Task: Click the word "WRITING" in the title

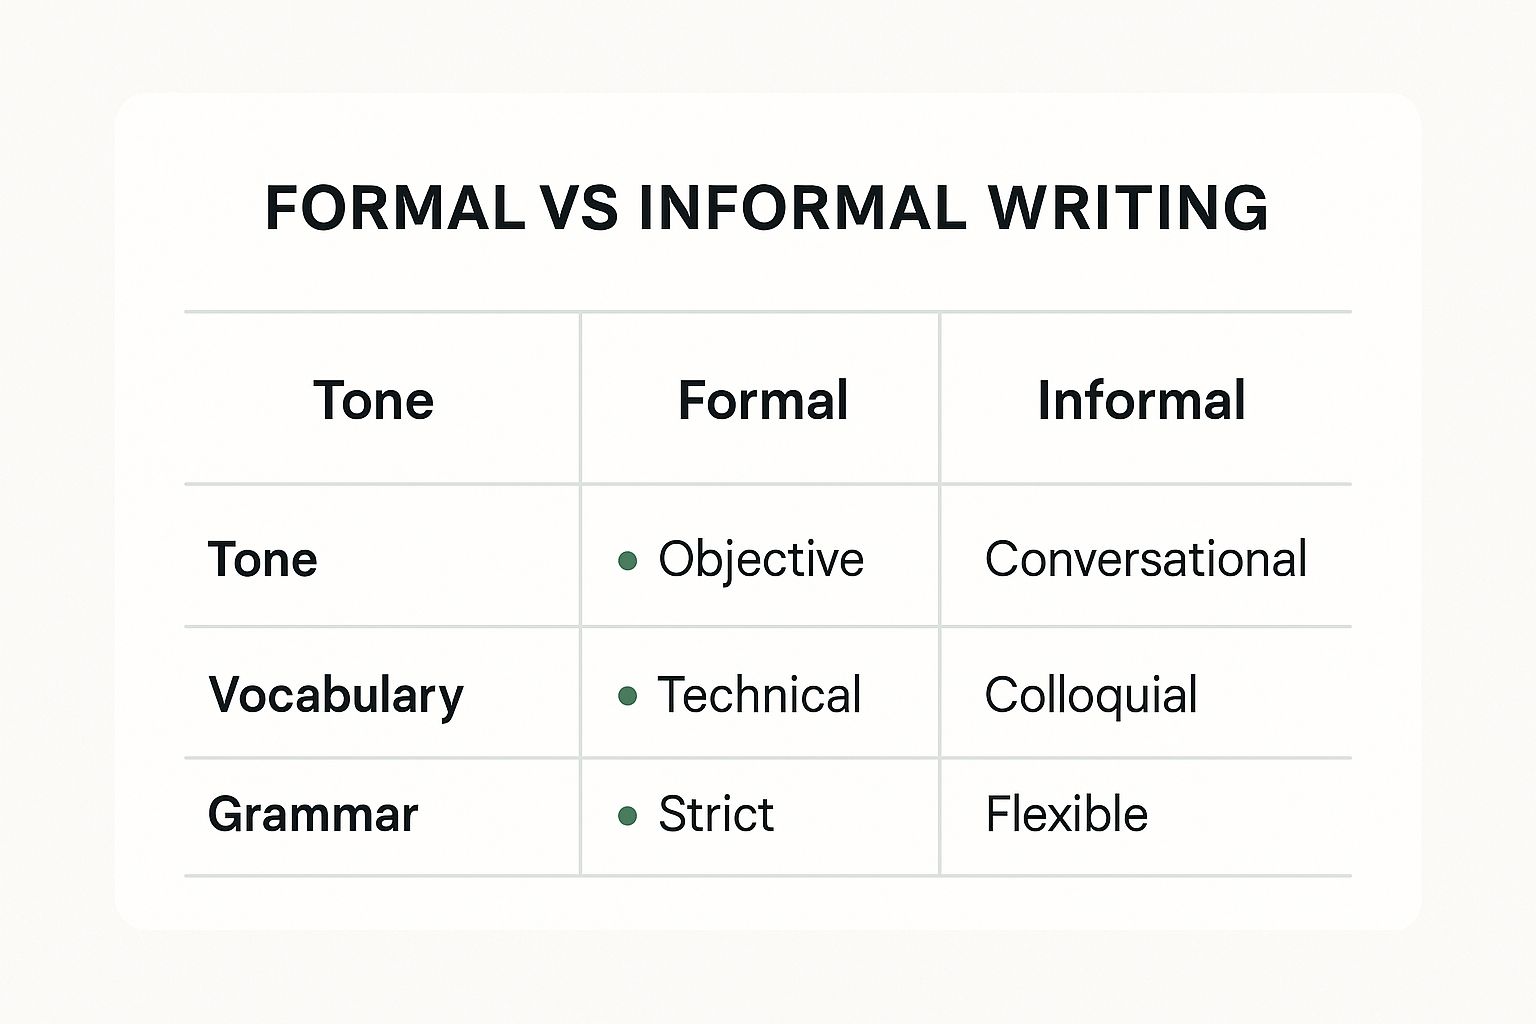Action: [1128, 209]
